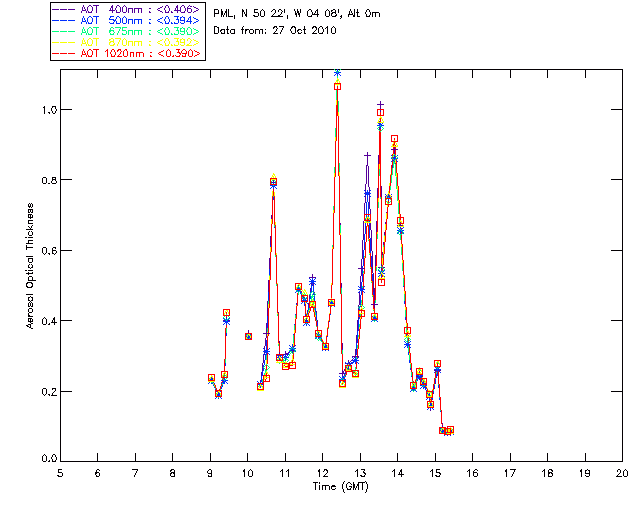Screen dimensions: 640x512
Task: Click the x-axis label 14
Action: (398, 473)
